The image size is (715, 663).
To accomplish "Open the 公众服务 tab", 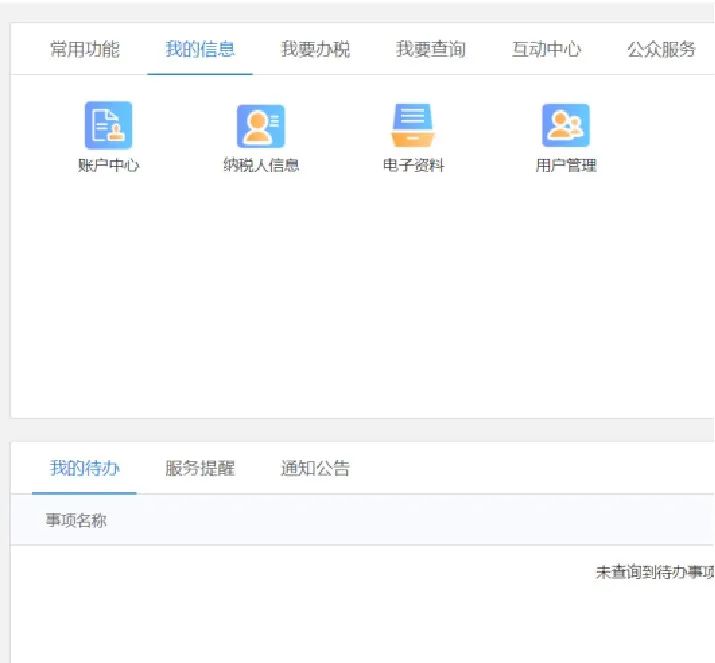I will coord(661,49).
